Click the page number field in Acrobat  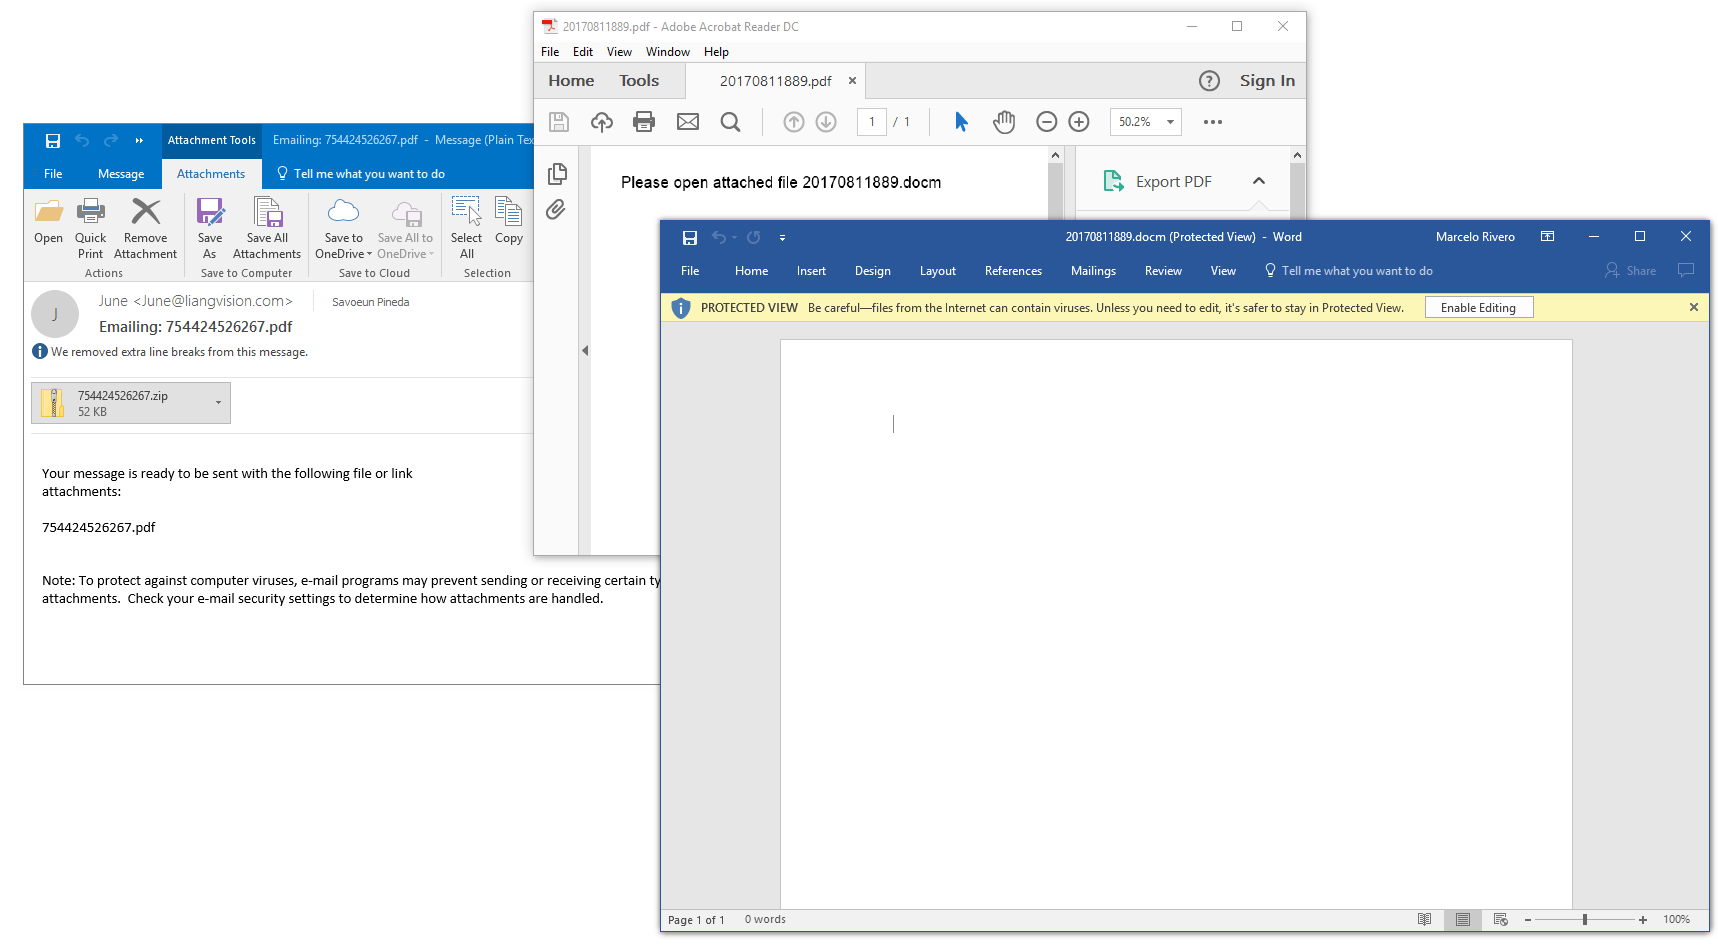pyautogui.click(x=871, y=121)
